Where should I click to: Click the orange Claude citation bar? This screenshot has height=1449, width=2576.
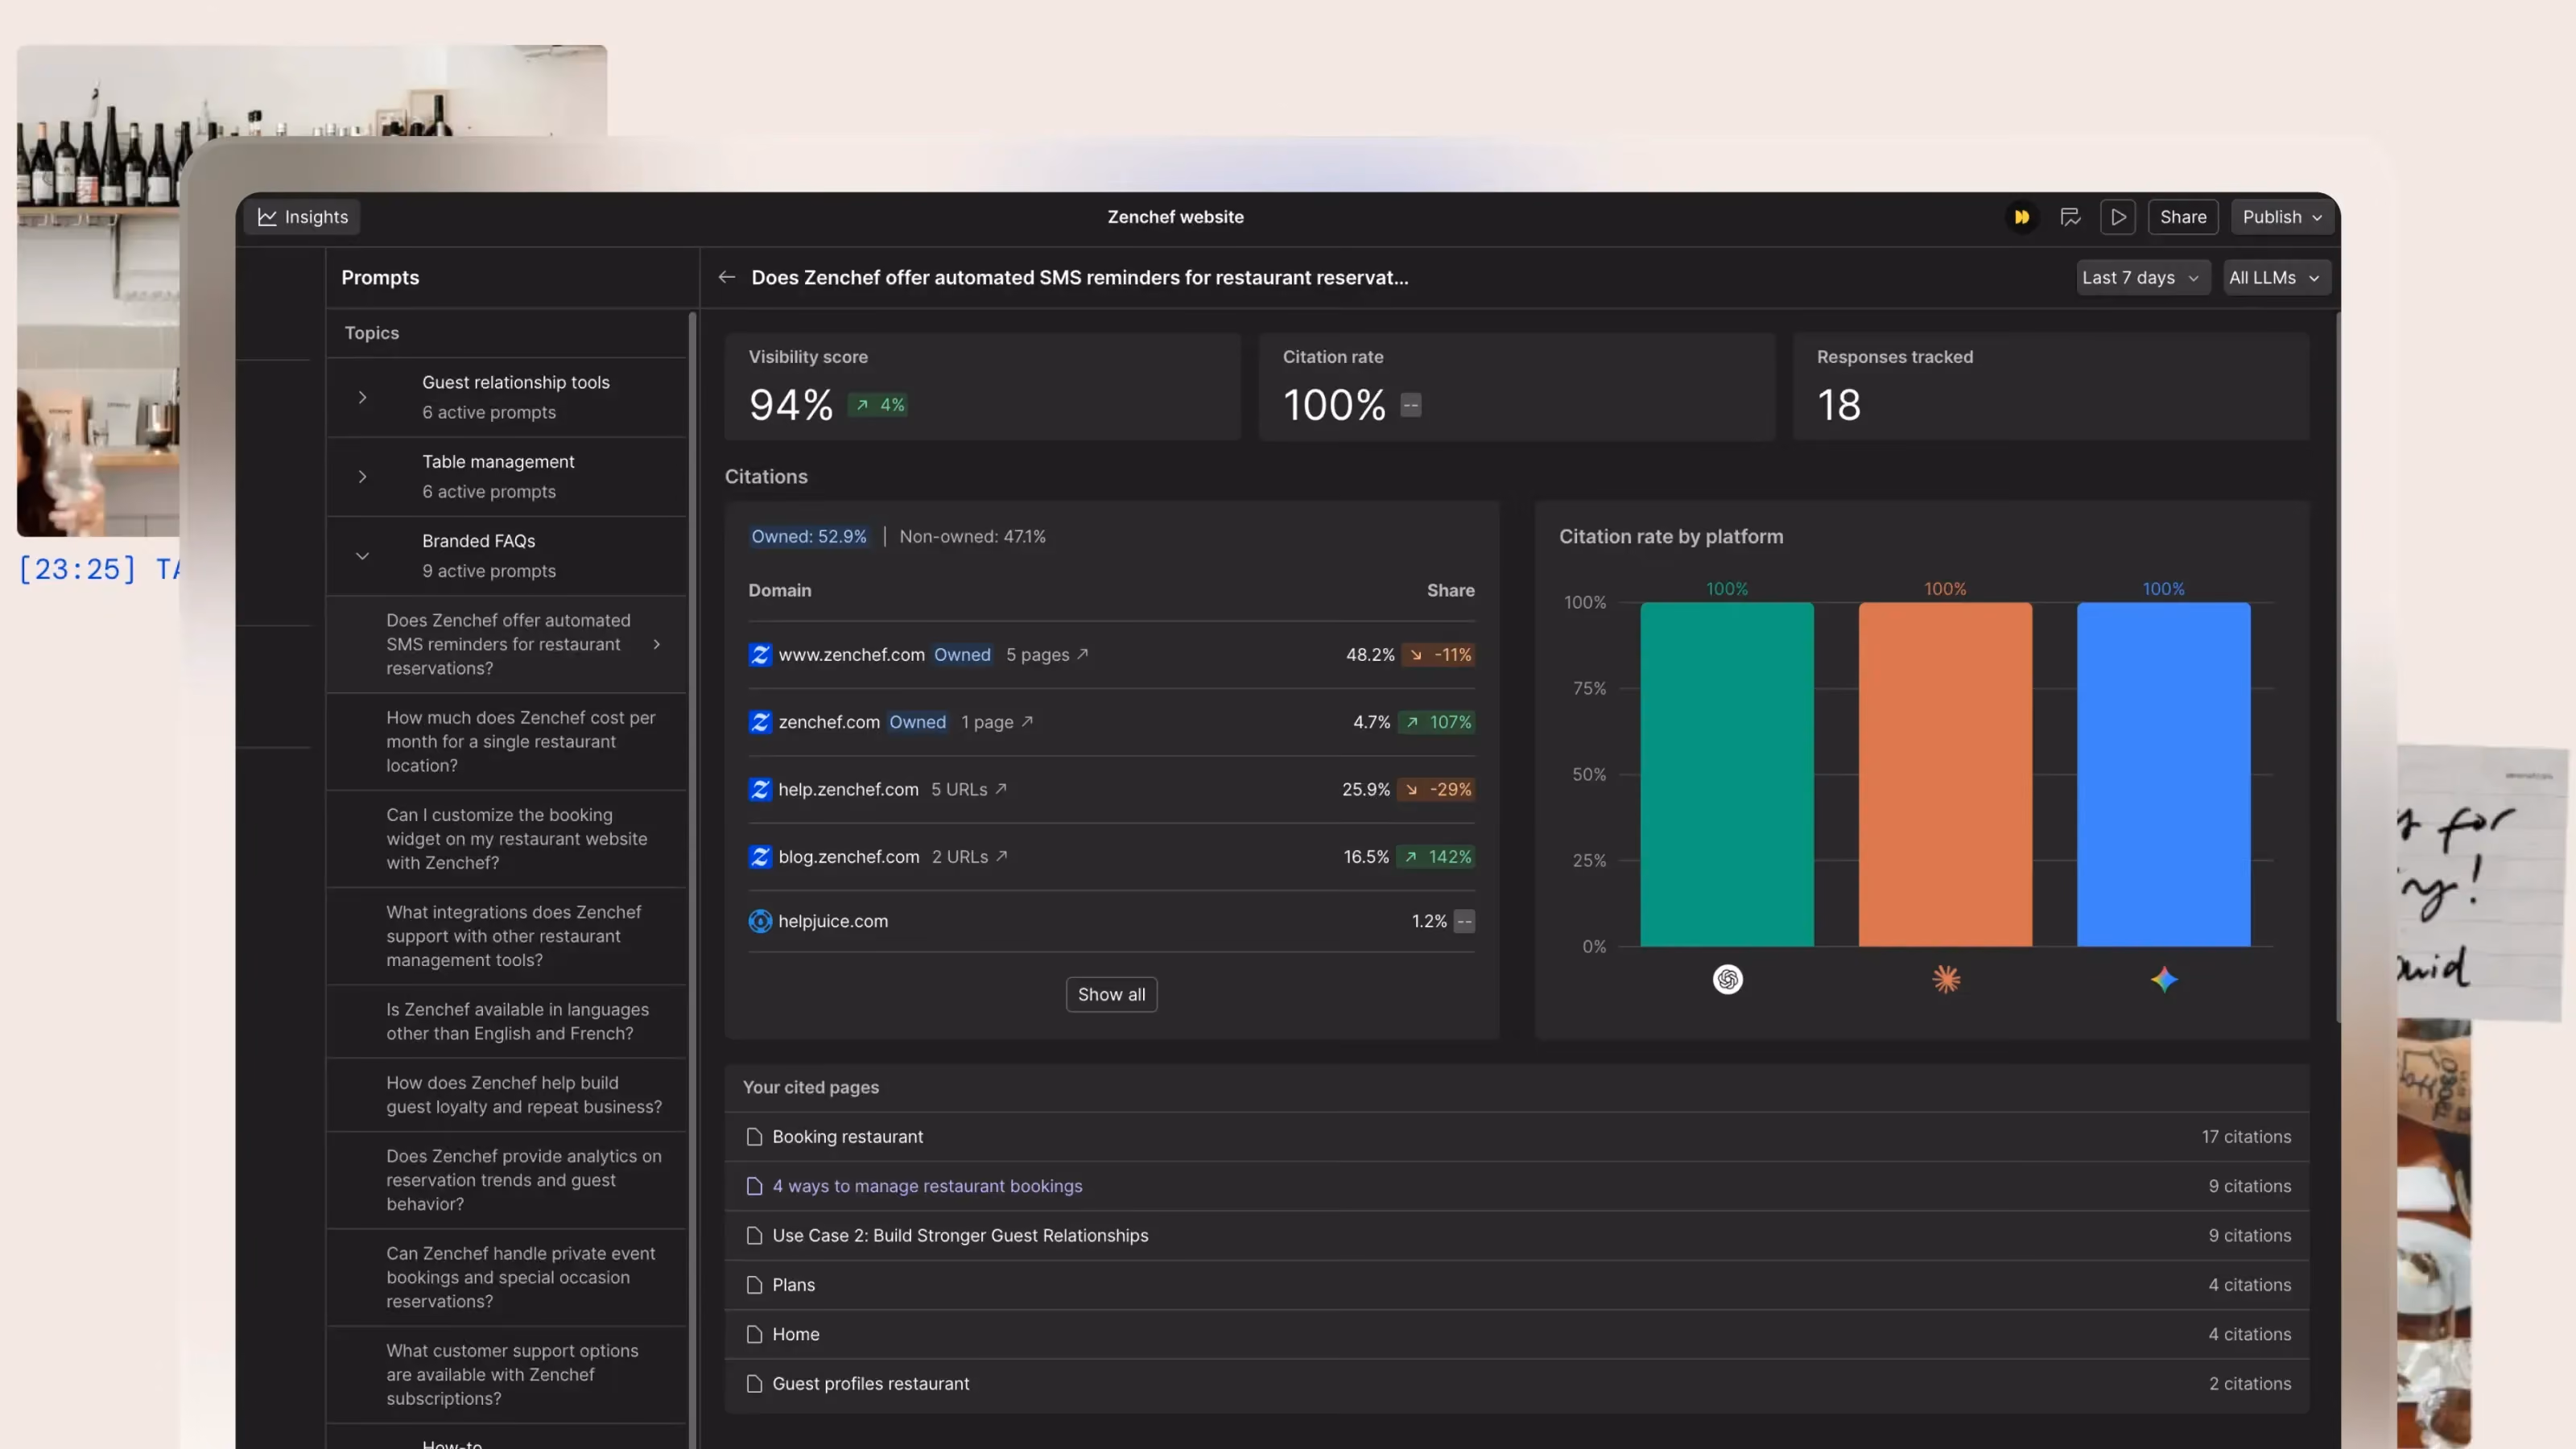coord(1945,774)
